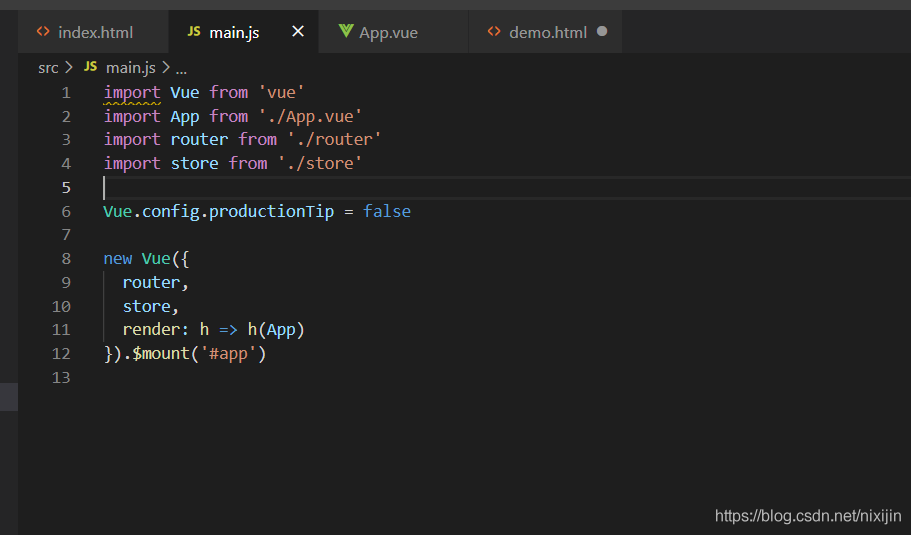This screenshot has width=911, height=535.
Task: Click line number 5 in the gutter
Action: click(x=66, y=188)
